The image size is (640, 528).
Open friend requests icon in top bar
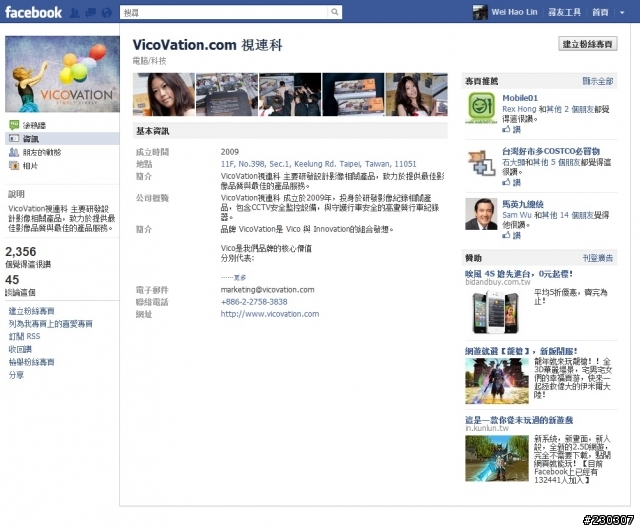74,13
